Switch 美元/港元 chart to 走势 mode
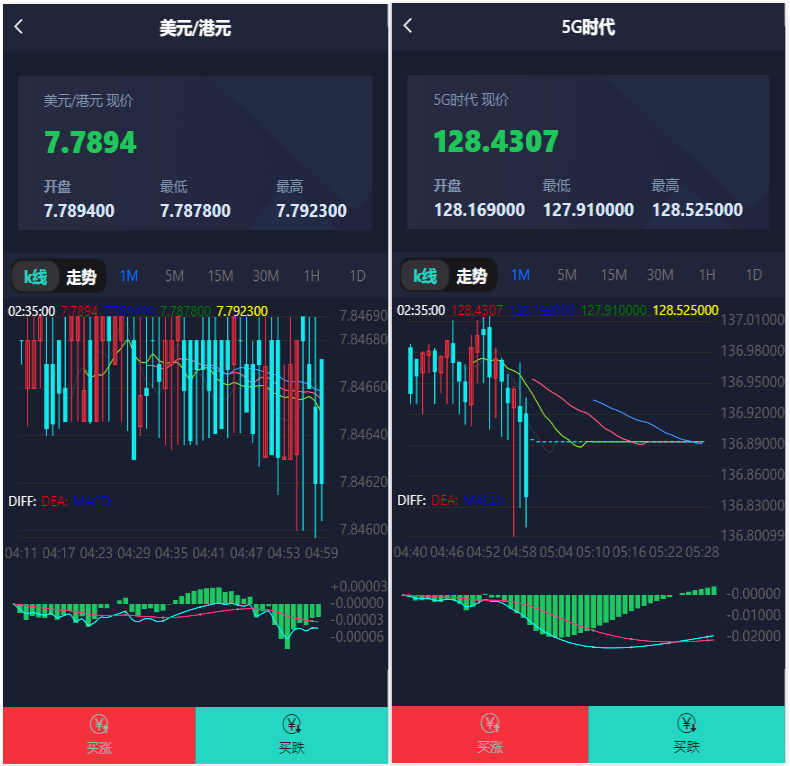The image size is (790, 766). click(x=82, y=276)
